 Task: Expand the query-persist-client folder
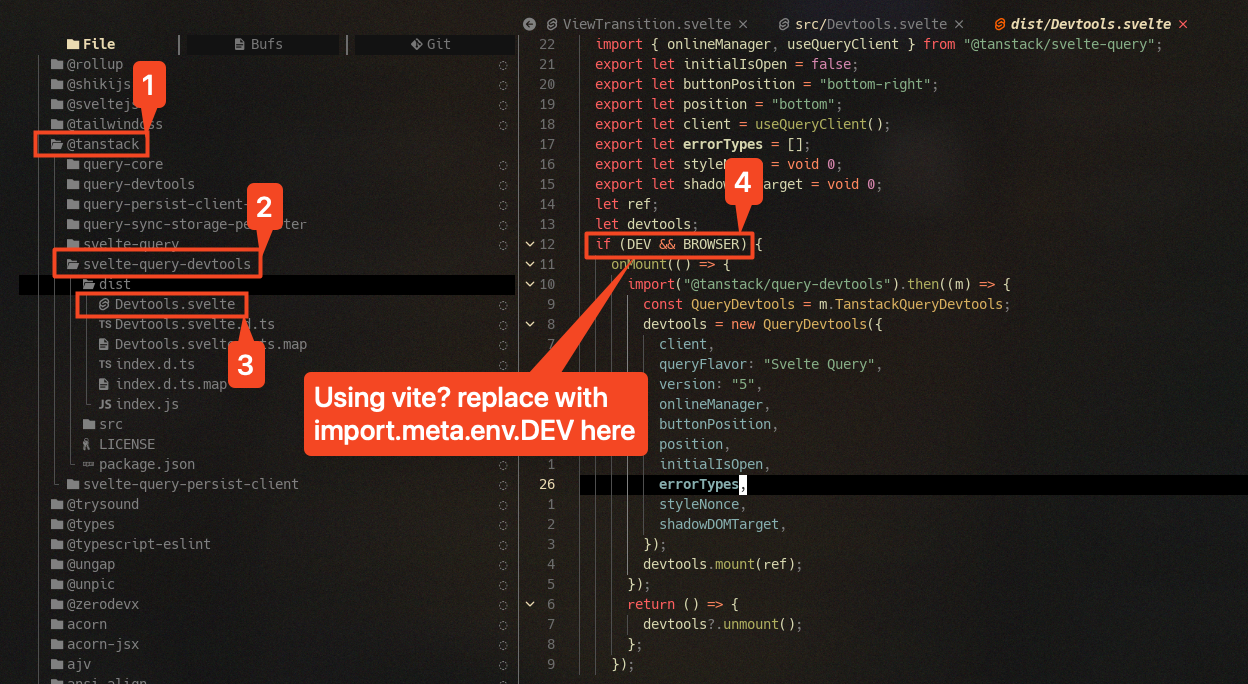[x=158, y=204]
